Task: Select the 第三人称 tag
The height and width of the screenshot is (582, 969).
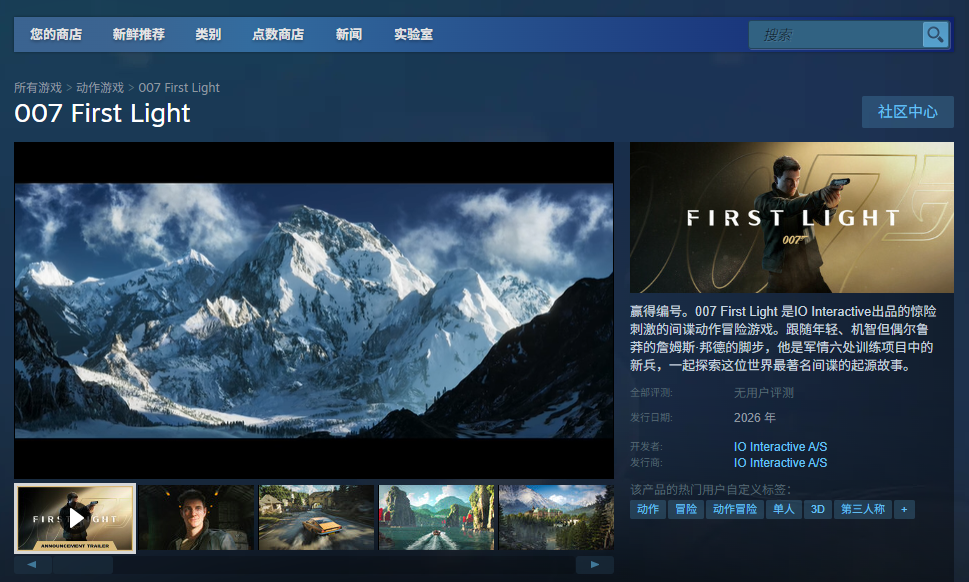Action: 863,509
